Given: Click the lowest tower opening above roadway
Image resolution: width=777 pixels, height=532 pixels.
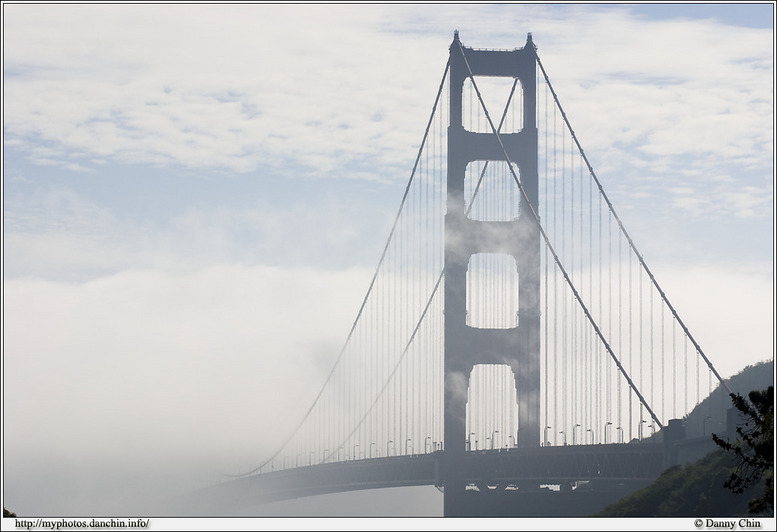Looking at the screenshot, I should click(492, 405).
